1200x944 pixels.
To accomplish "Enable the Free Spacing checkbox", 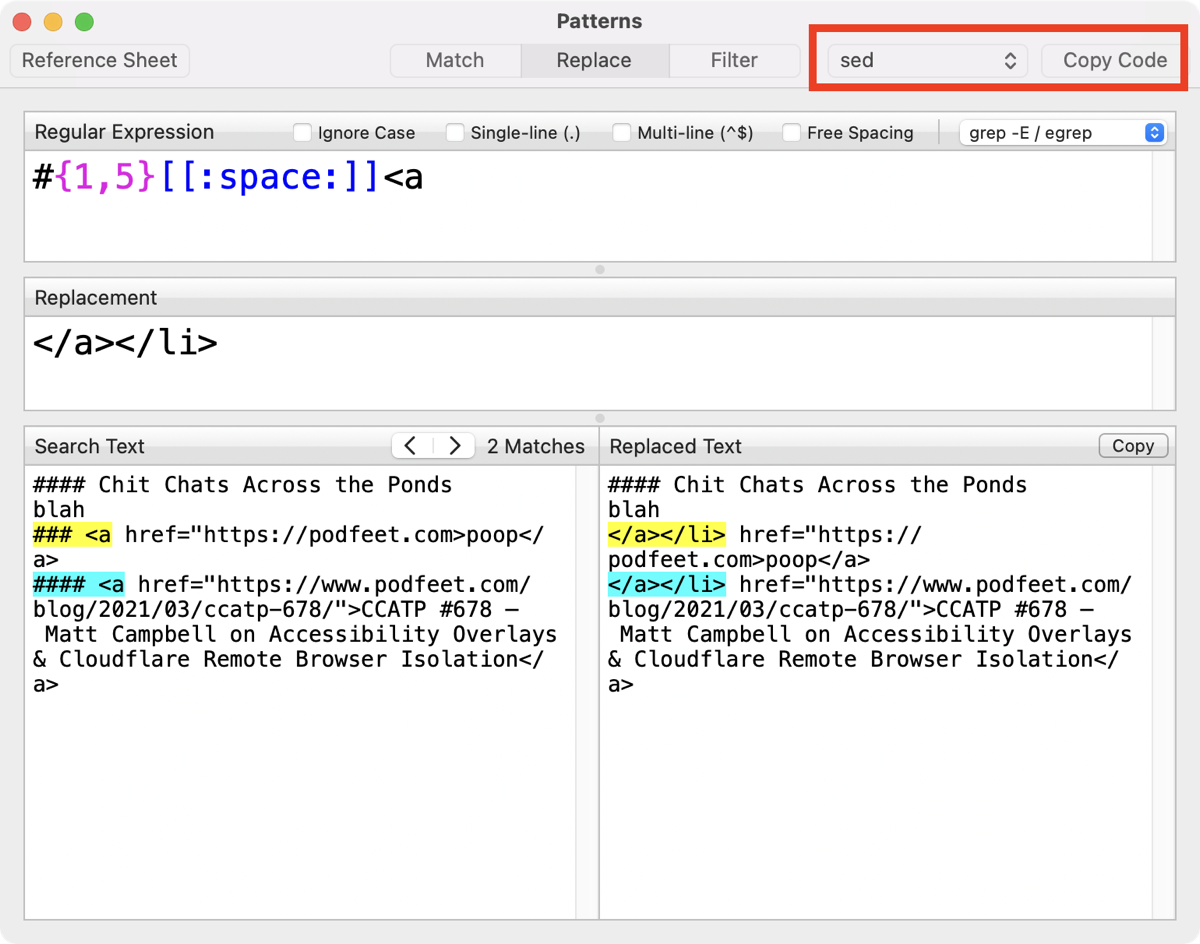I will point(791,133).
